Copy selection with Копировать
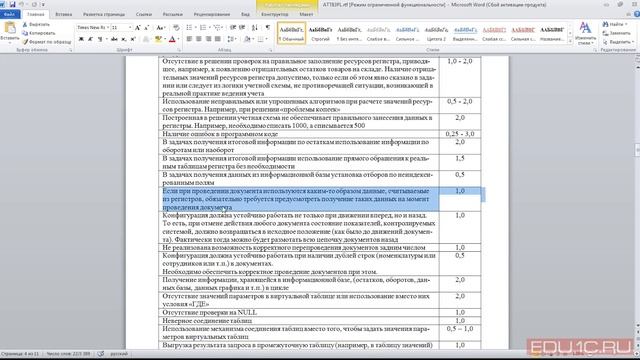Image resolution: width=640 pixels, height=360 pixels. 39,33
